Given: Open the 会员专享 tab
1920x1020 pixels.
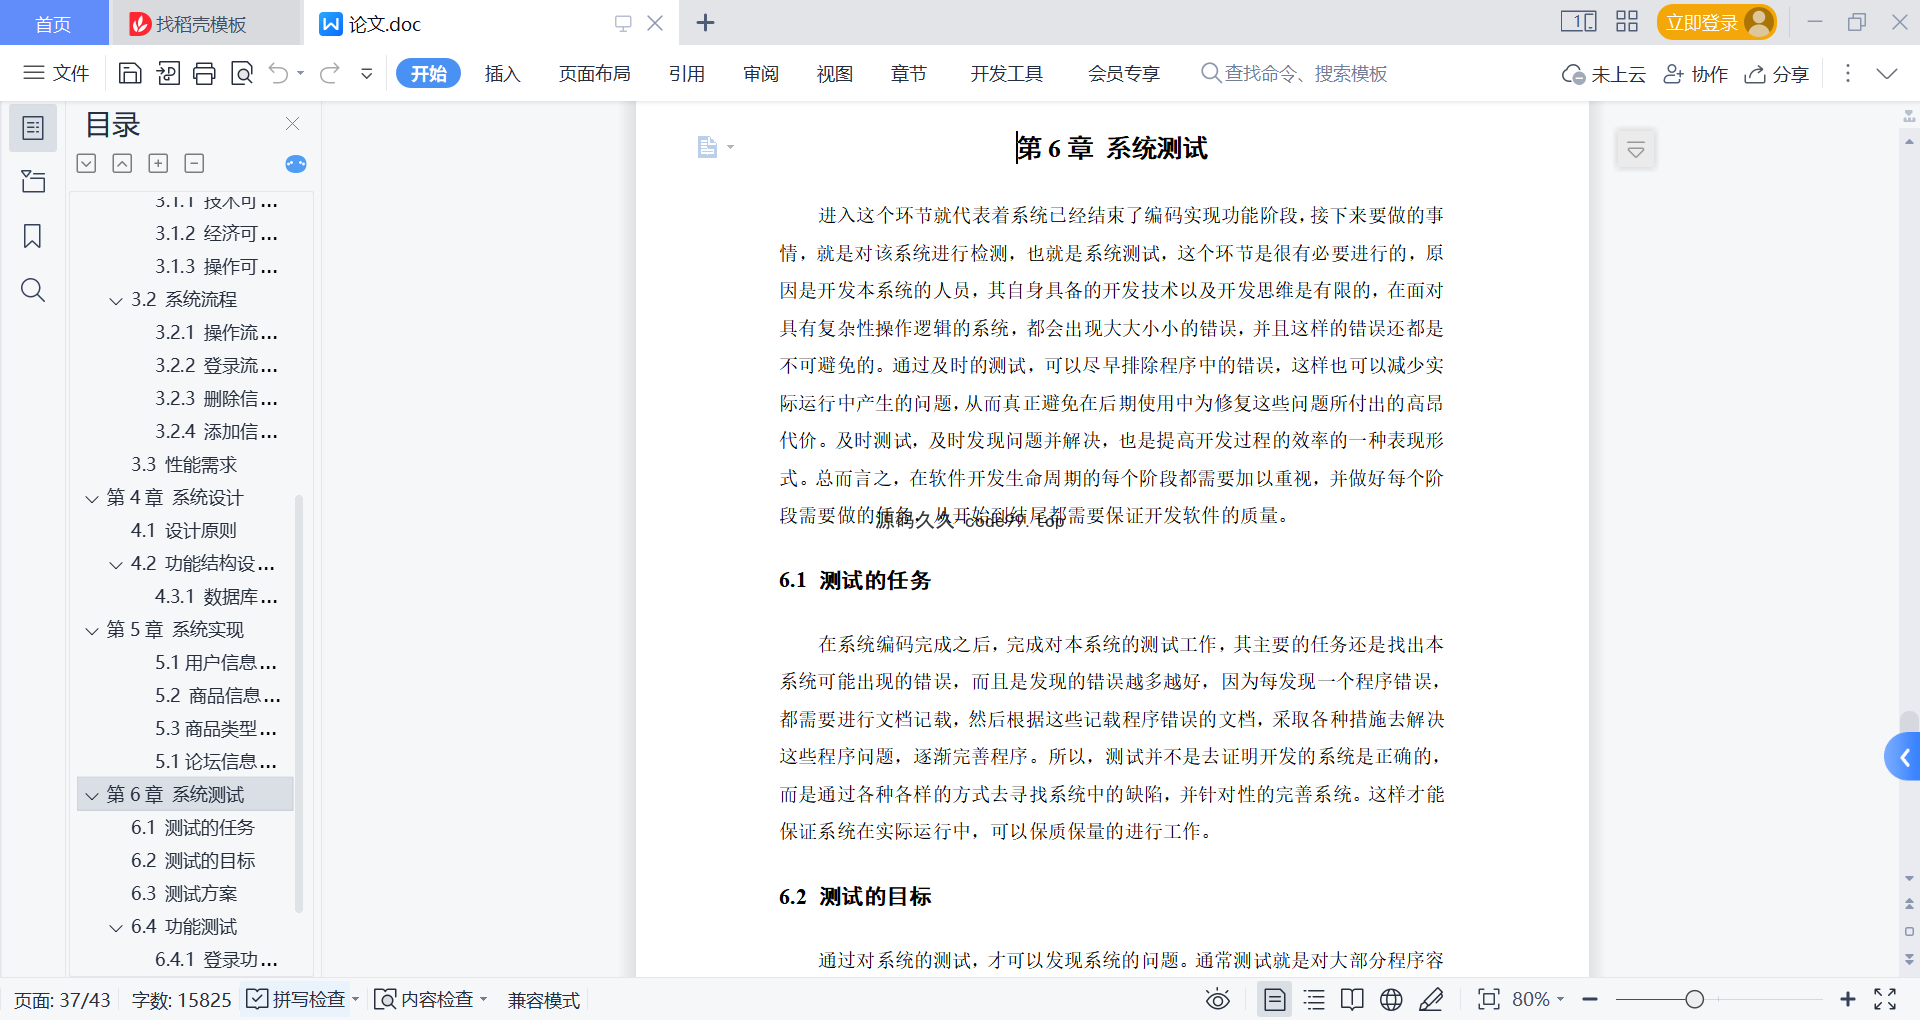Looking at the screenshot, I should [1124, 73].
